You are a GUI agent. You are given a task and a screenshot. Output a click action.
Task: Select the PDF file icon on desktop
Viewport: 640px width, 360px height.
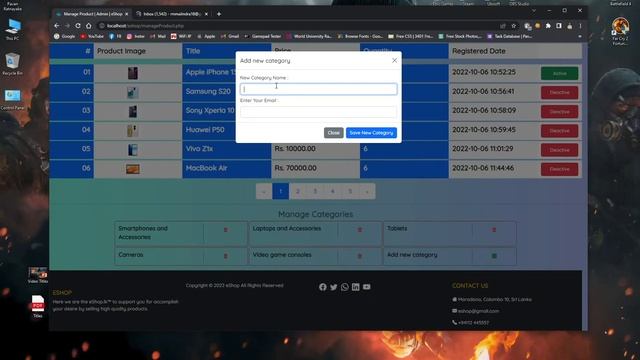(38, 307)
